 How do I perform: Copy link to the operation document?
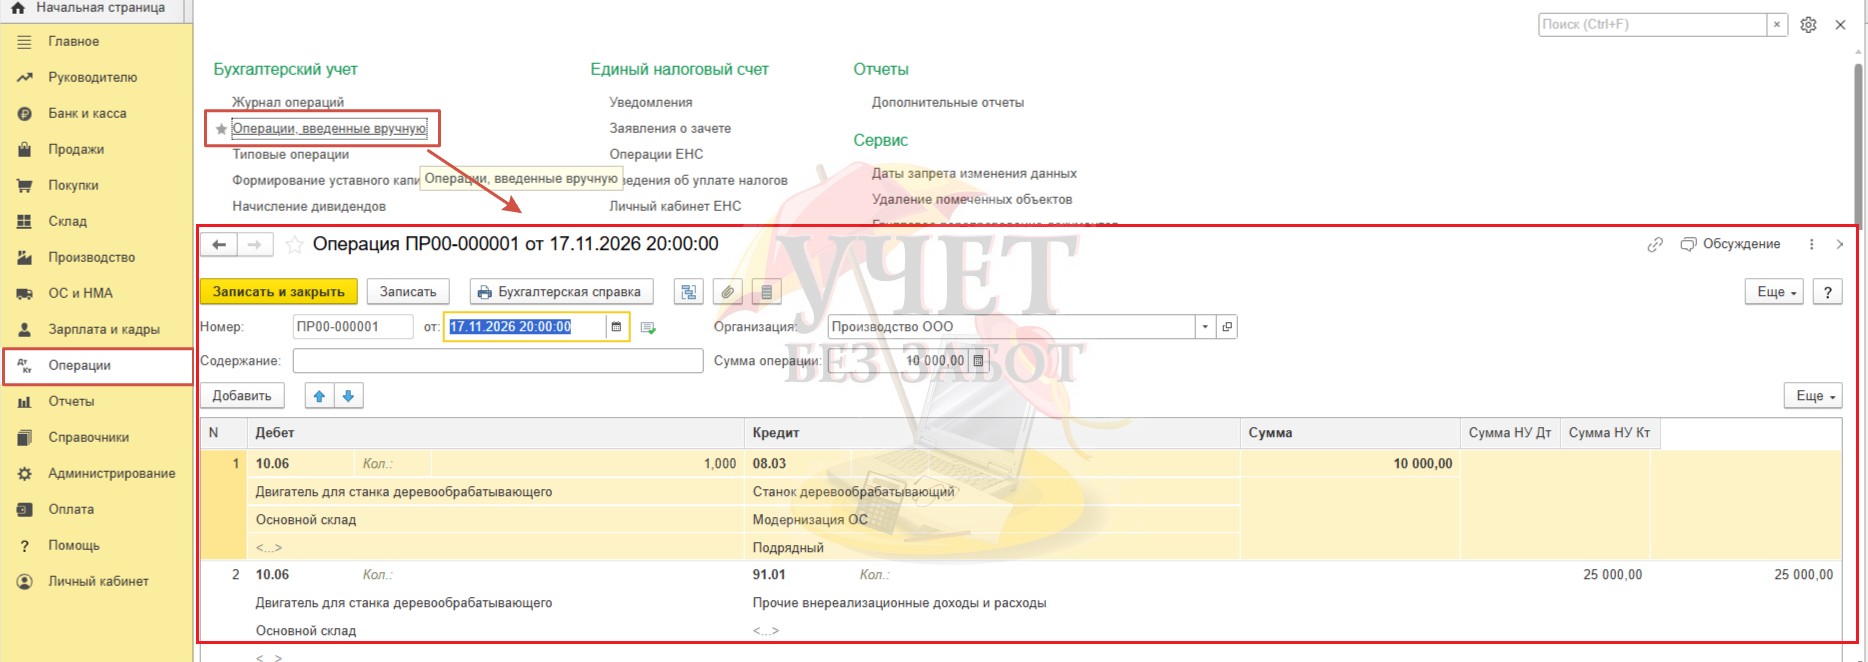(x=1655, y=245)
